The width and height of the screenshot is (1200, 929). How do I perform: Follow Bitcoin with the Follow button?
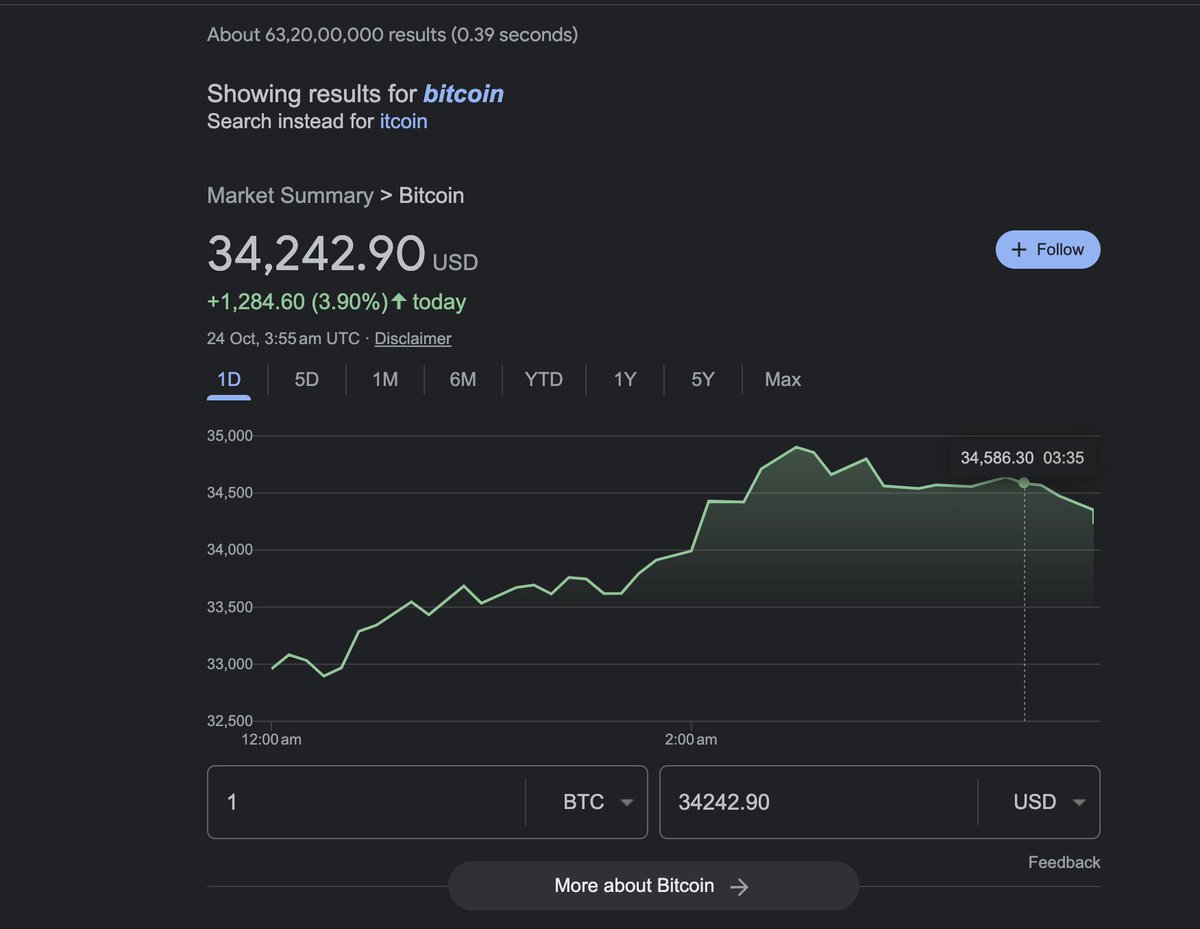click(1047, 250)
